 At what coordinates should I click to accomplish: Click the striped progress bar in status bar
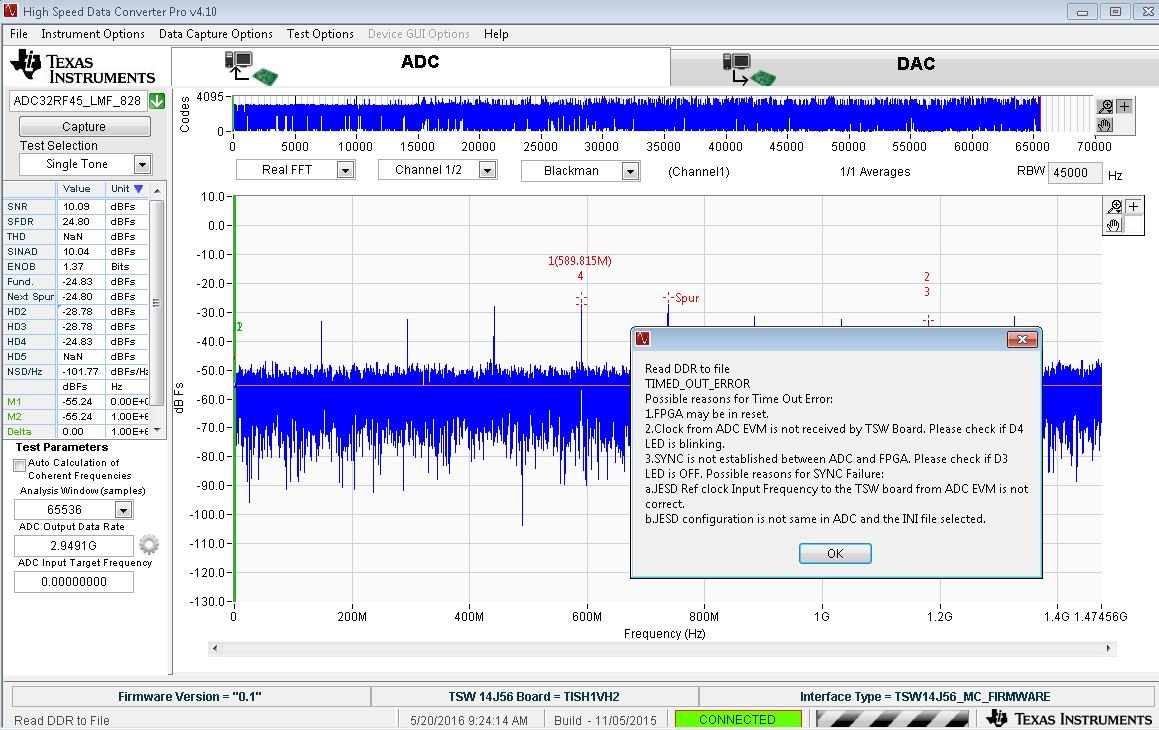coord(892,719)
